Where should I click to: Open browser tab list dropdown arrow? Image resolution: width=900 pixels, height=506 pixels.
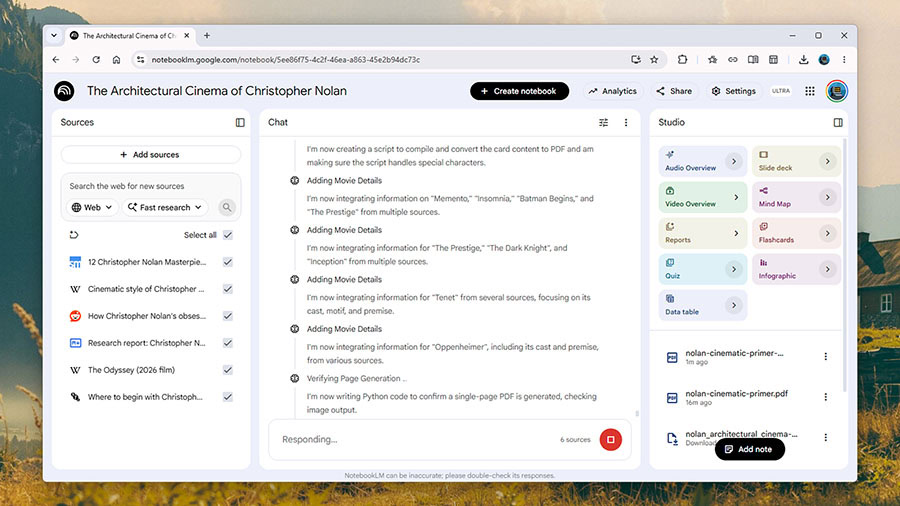(x=54, y=36)
